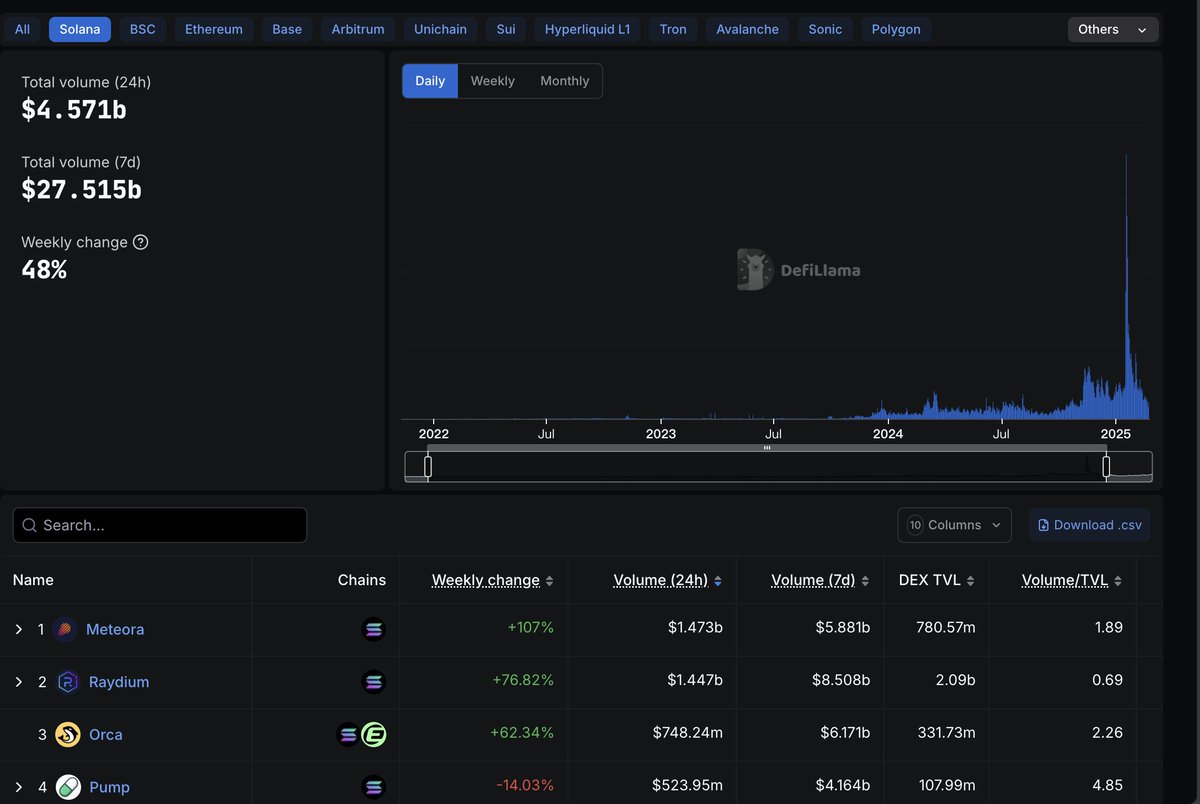Click the Download .csv button
1200x804 pixels.
coord(1089,524)
